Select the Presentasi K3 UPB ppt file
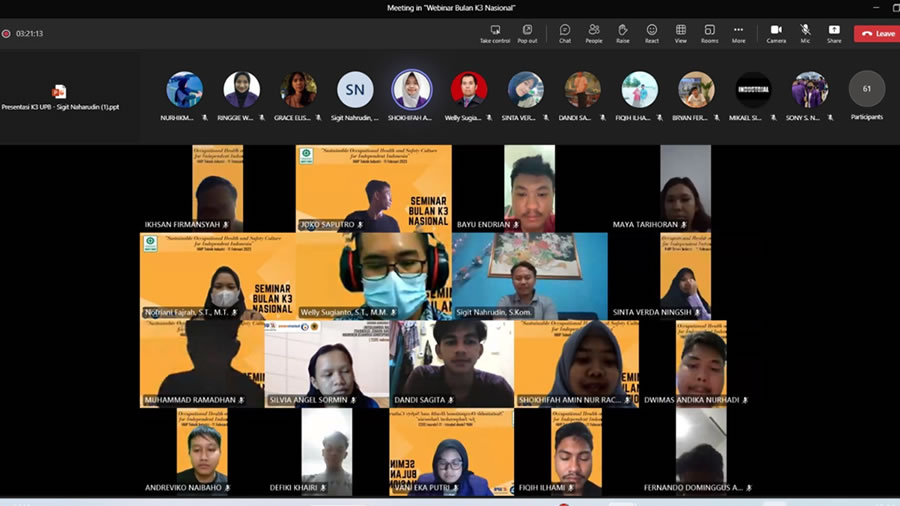This screenshot has height=506, width=900. point(59,96)
